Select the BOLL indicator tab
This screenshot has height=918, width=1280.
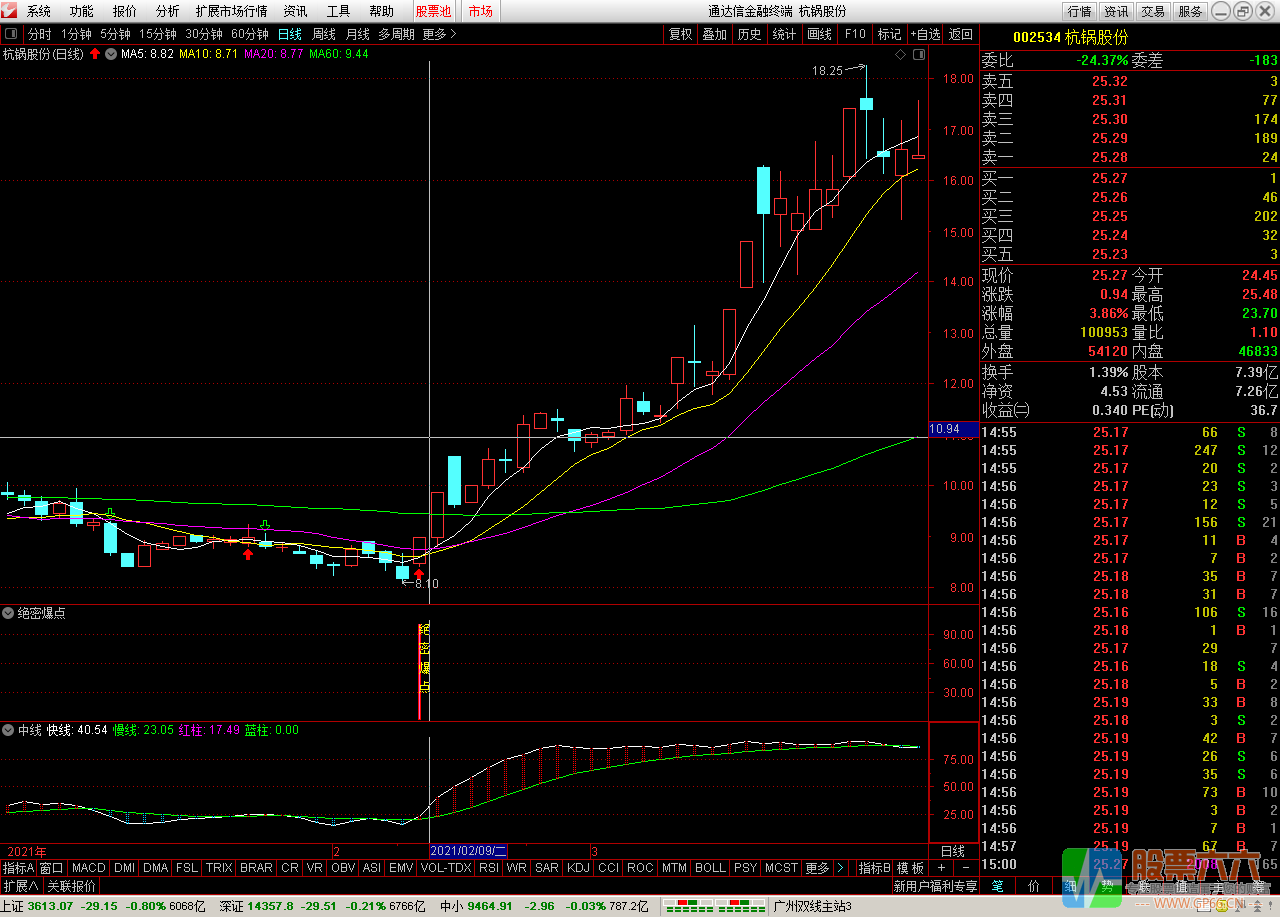(710, 867)
